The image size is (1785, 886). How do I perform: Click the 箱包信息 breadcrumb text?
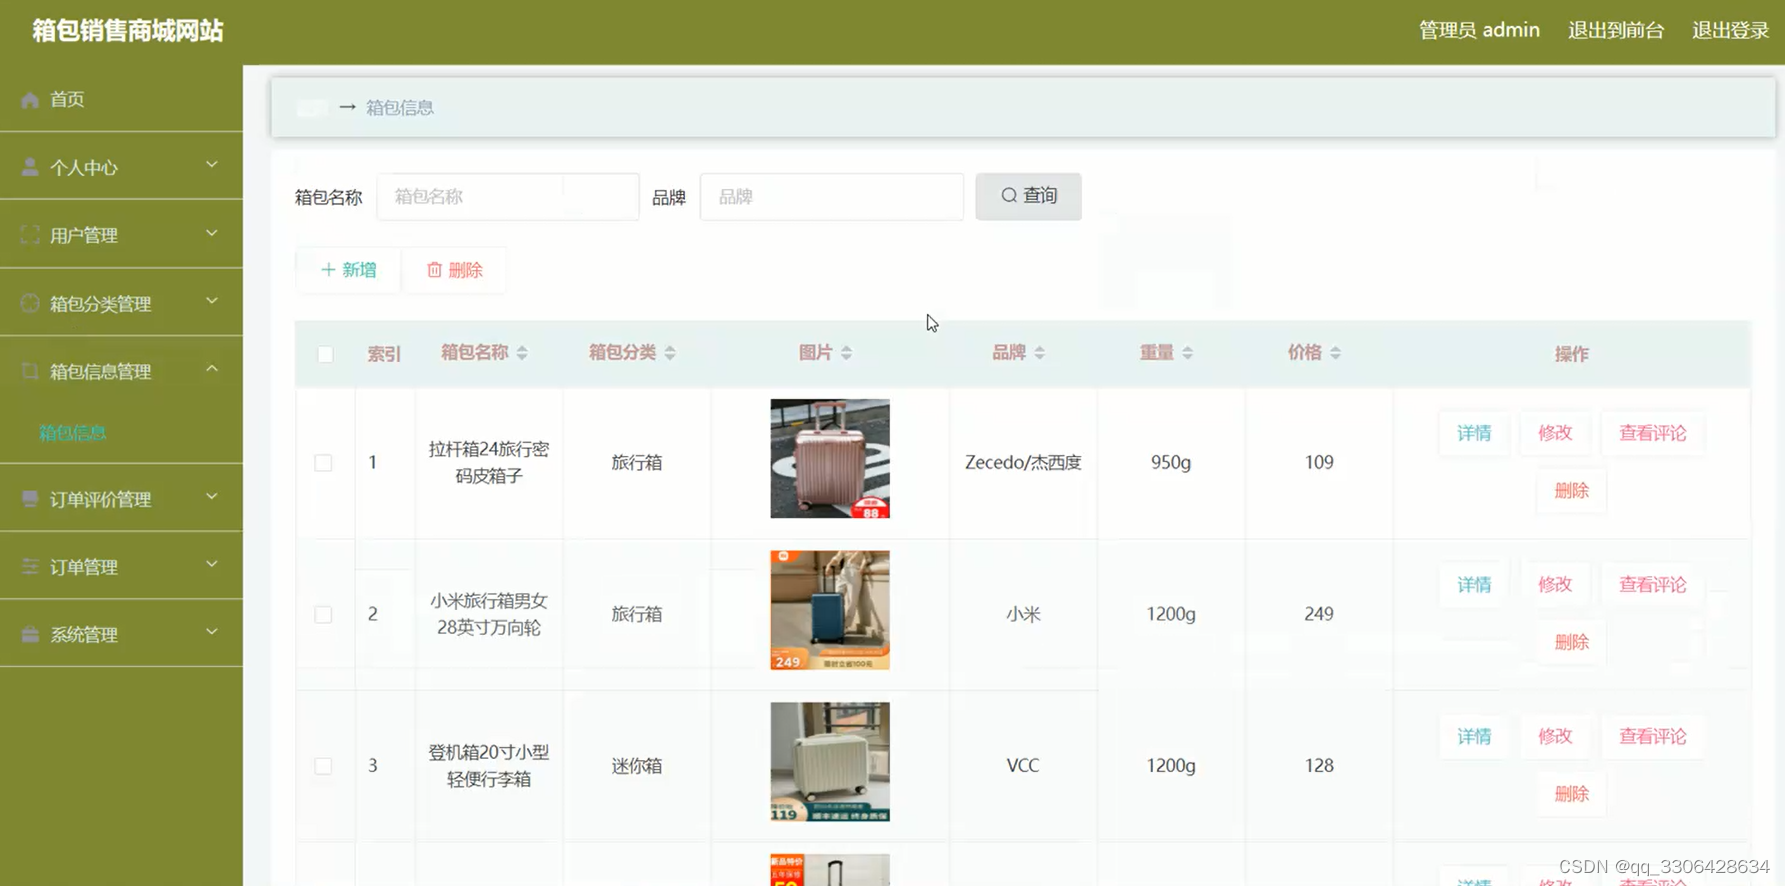(399, 108)
